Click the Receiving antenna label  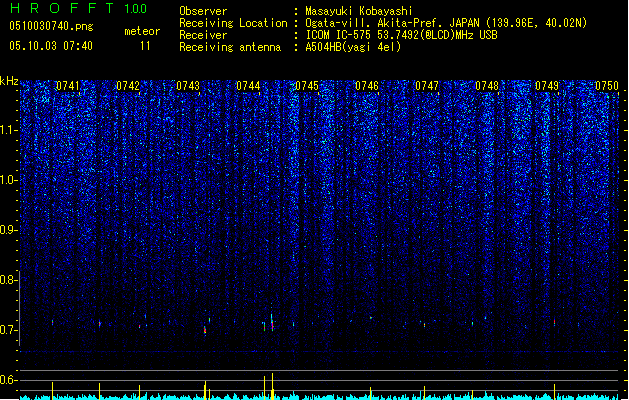click(x=230, y=47)
